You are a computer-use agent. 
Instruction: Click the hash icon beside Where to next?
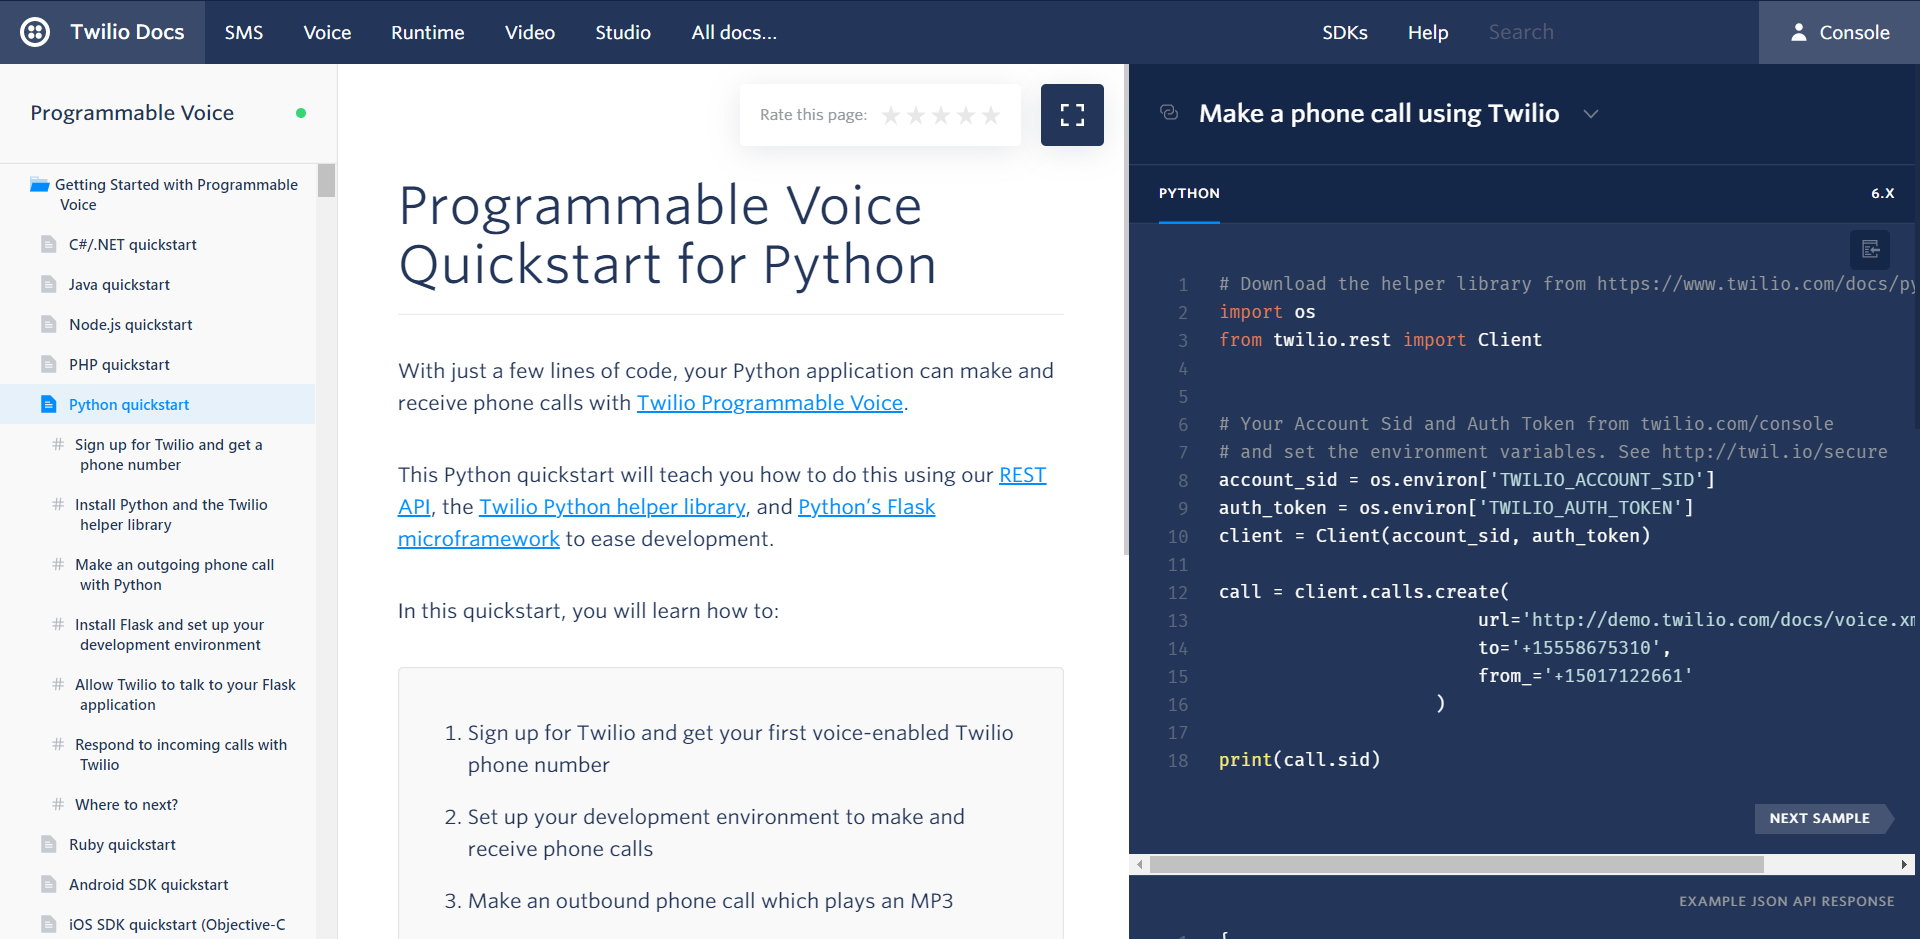pyautogui.click(x=57, y=804)
